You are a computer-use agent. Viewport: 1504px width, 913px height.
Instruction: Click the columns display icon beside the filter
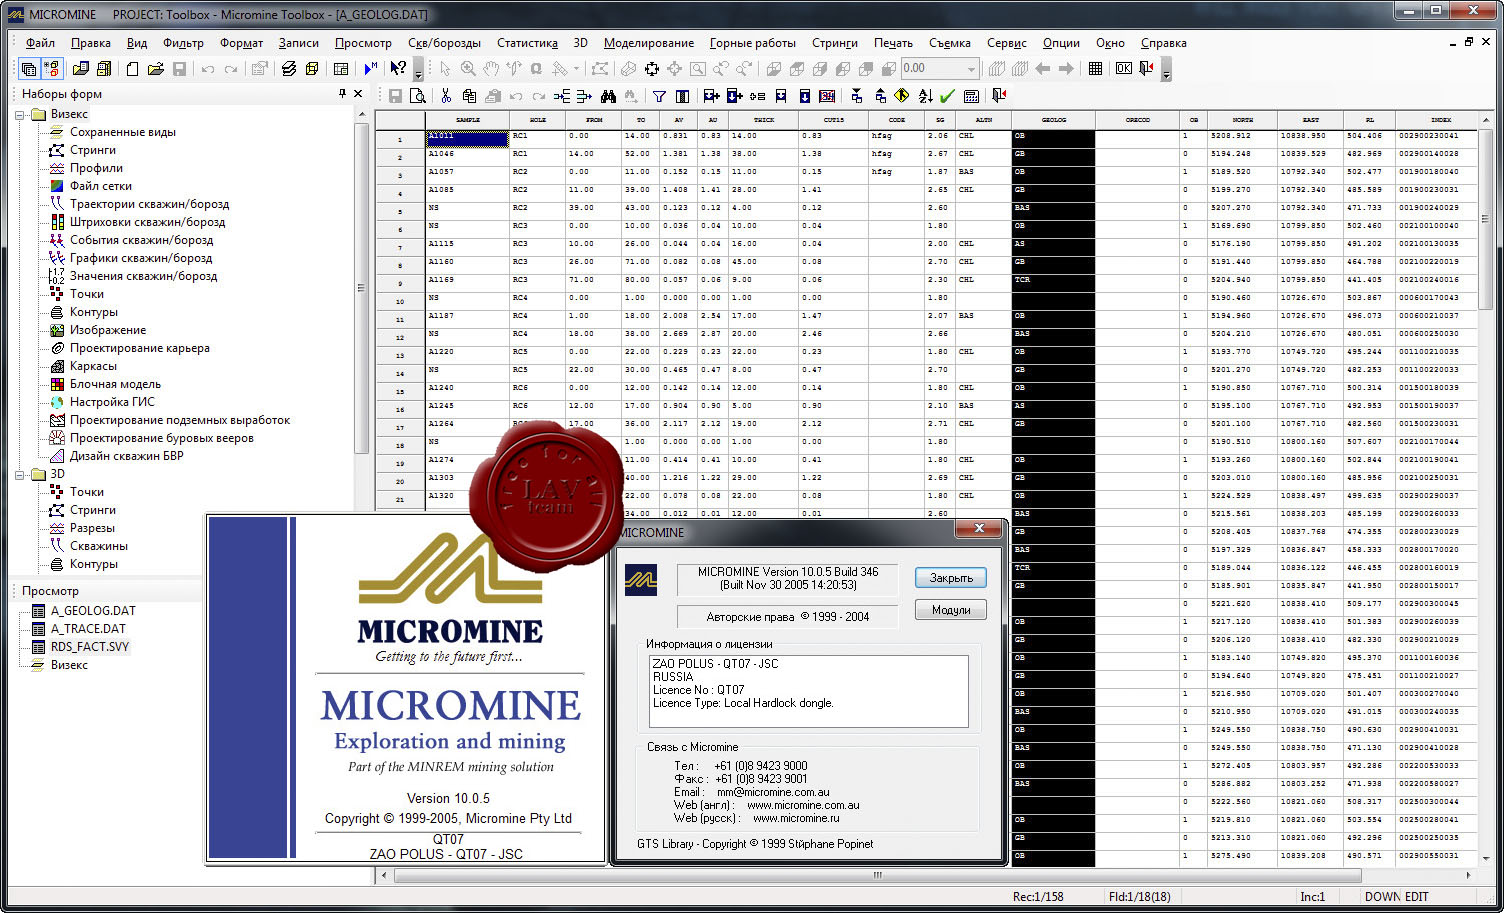[682, 96]
